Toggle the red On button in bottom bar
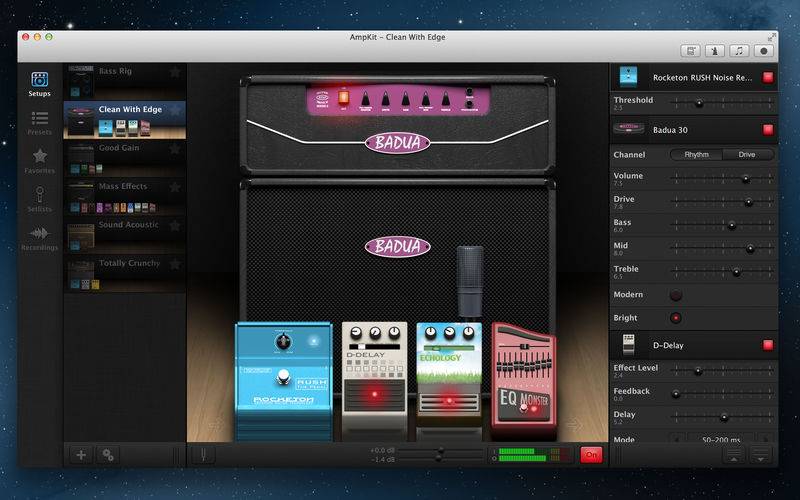This screenshot has height=500, width=800. pos(591,455)
